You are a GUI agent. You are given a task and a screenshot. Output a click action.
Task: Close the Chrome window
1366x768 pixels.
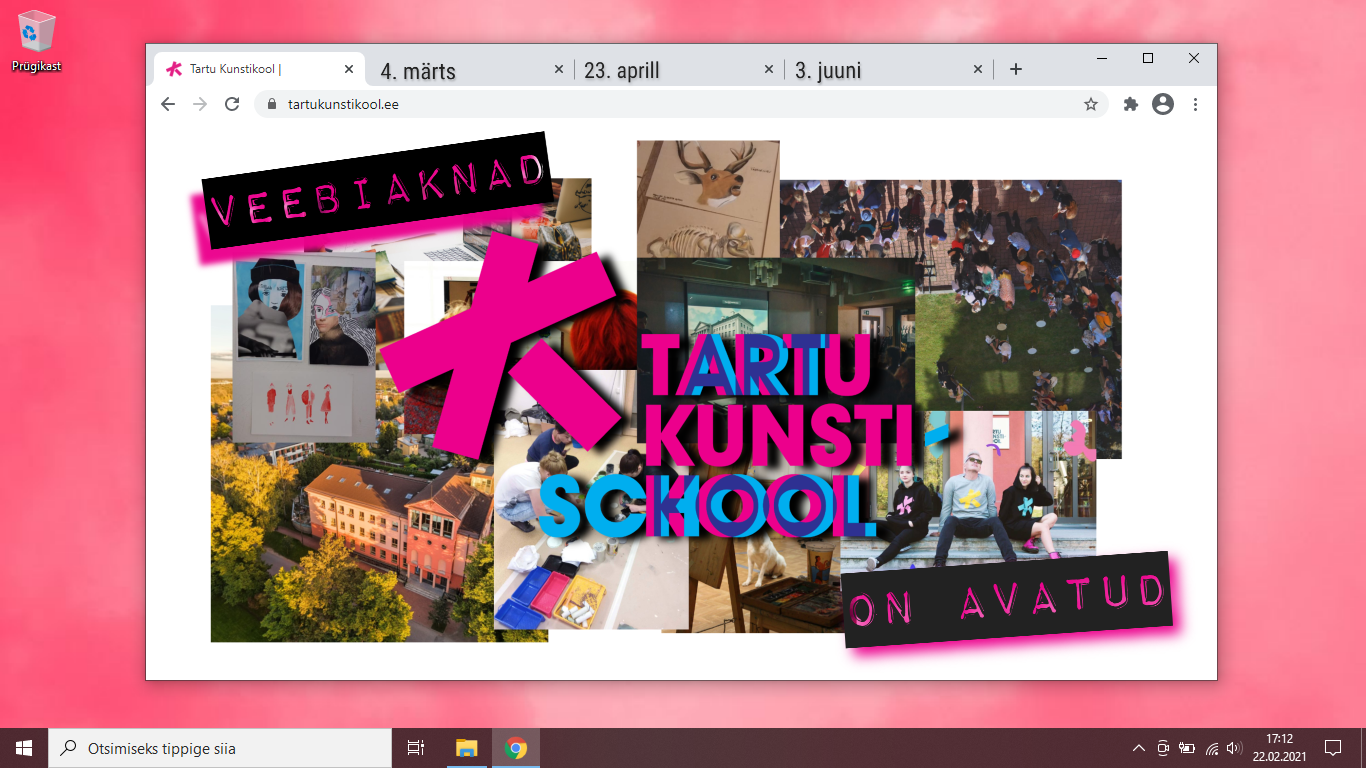[1194, 58]
